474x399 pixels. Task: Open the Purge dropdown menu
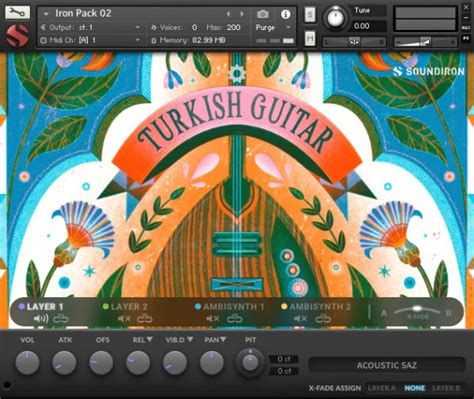289,27
